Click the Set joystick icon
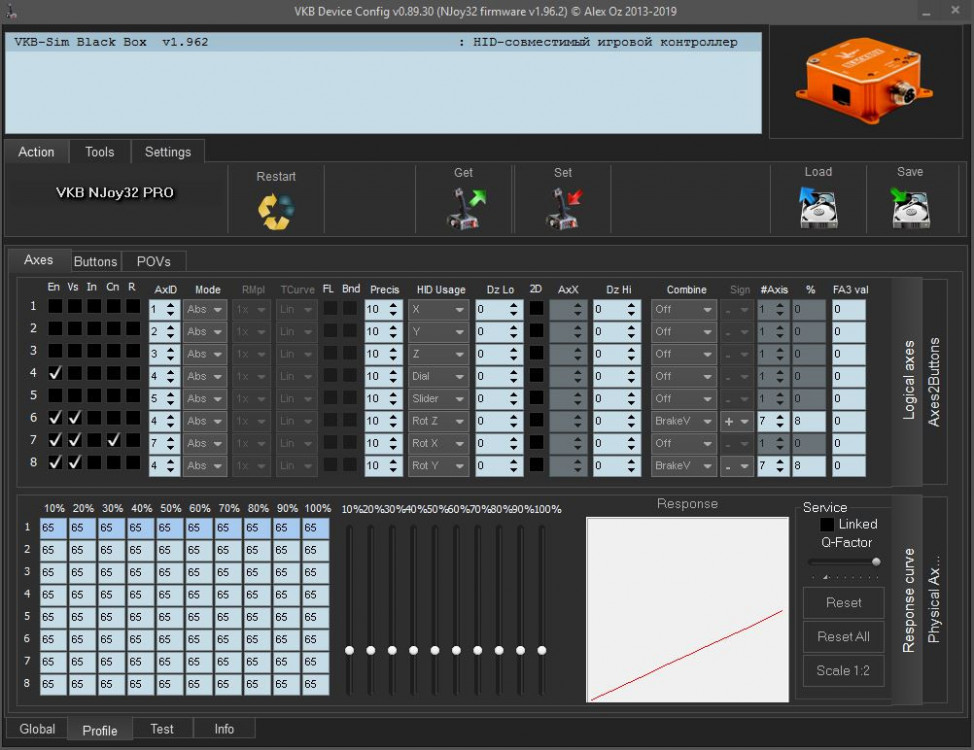The width and height of the screenshot is (974, 750). click(x=563, y=209)
